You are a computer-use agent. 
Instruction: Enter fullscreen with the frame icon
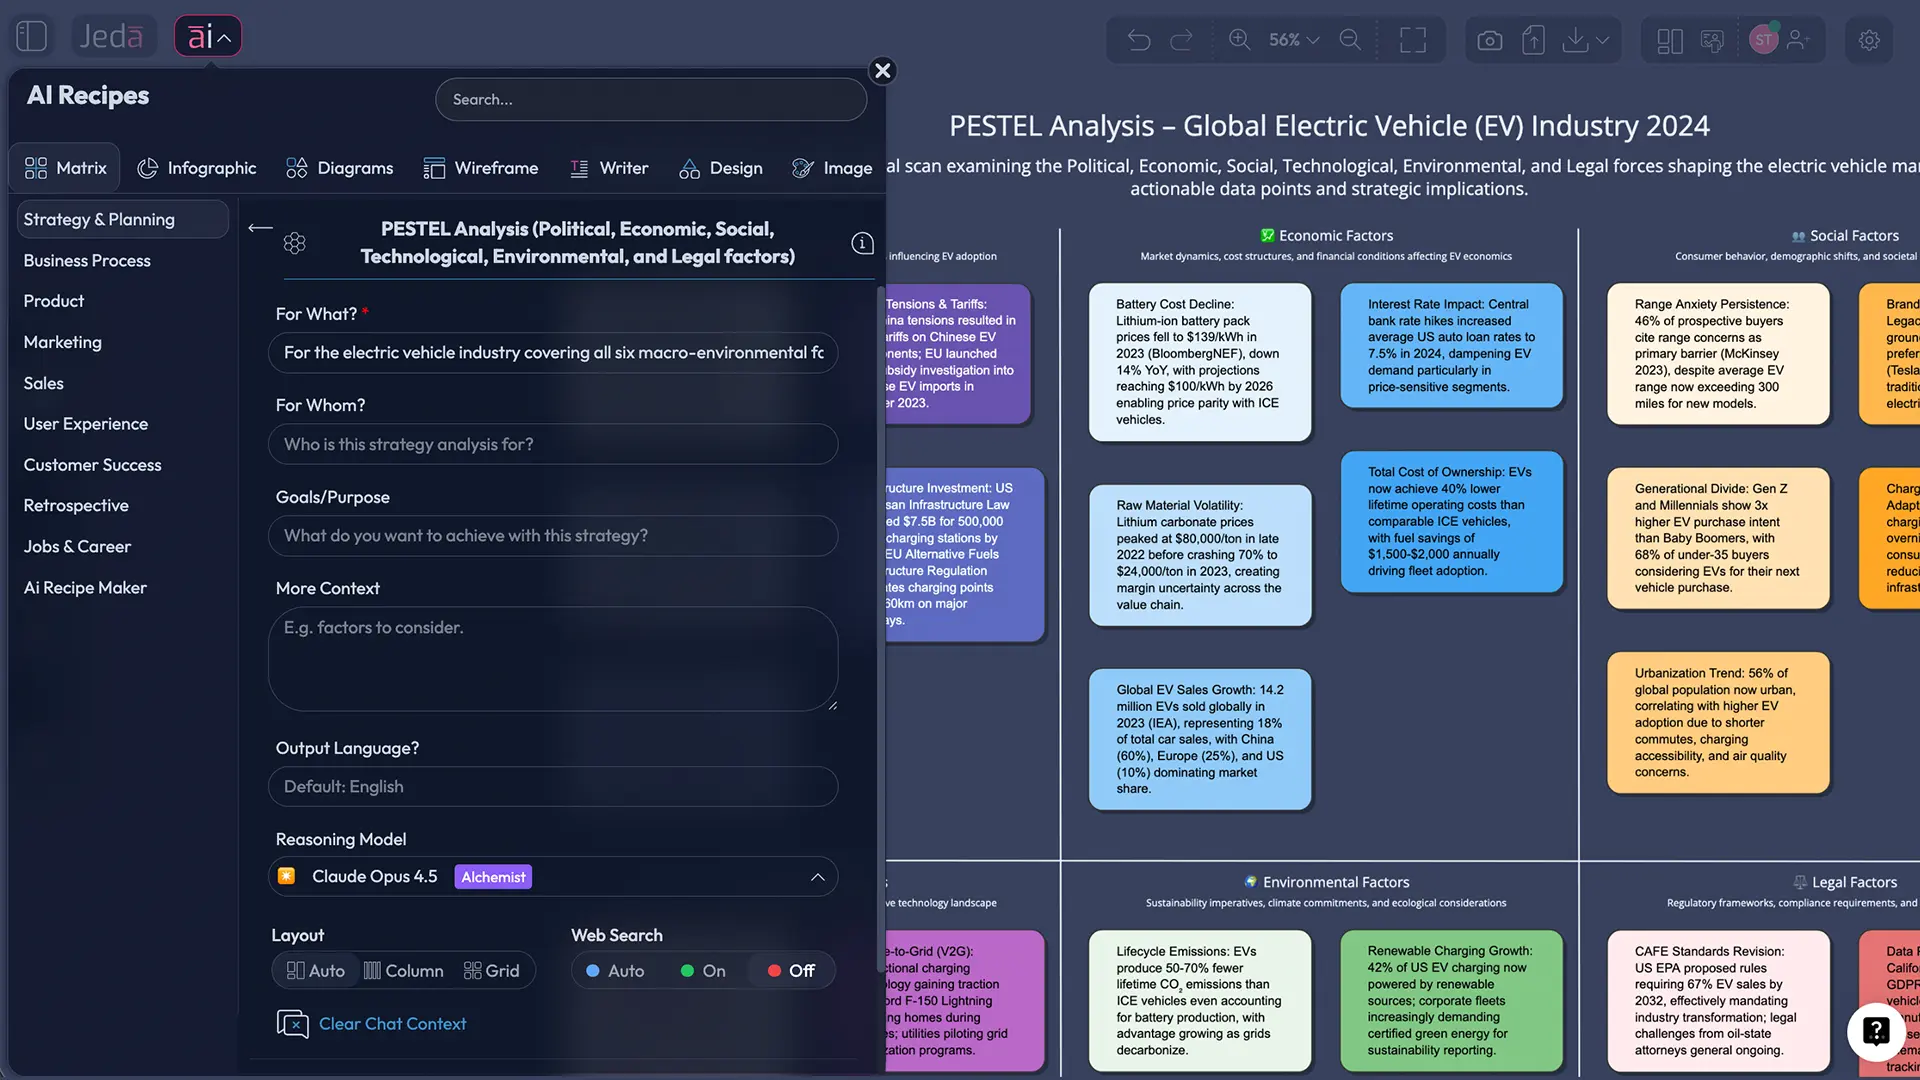click(x=1413, y=40)
